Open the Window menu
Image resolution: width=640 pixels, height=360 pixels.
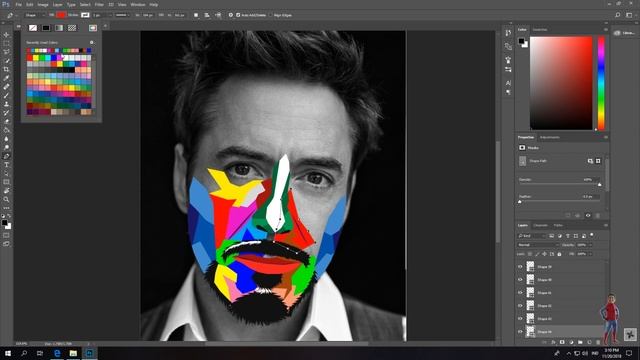click(x=138, y=4)
